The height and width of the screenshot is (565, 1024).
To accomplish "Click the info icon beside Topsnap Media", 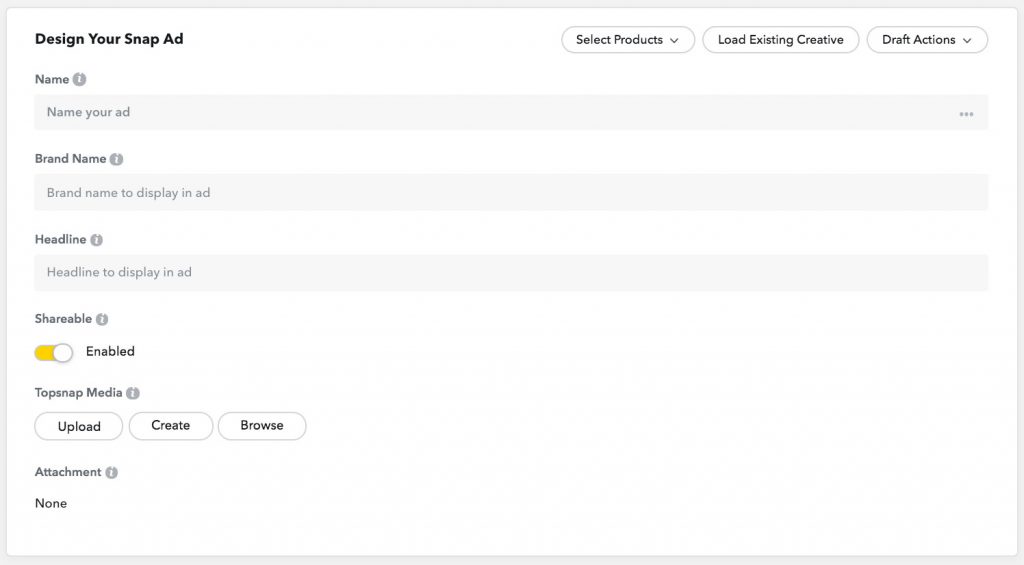I will pos(133,393).
